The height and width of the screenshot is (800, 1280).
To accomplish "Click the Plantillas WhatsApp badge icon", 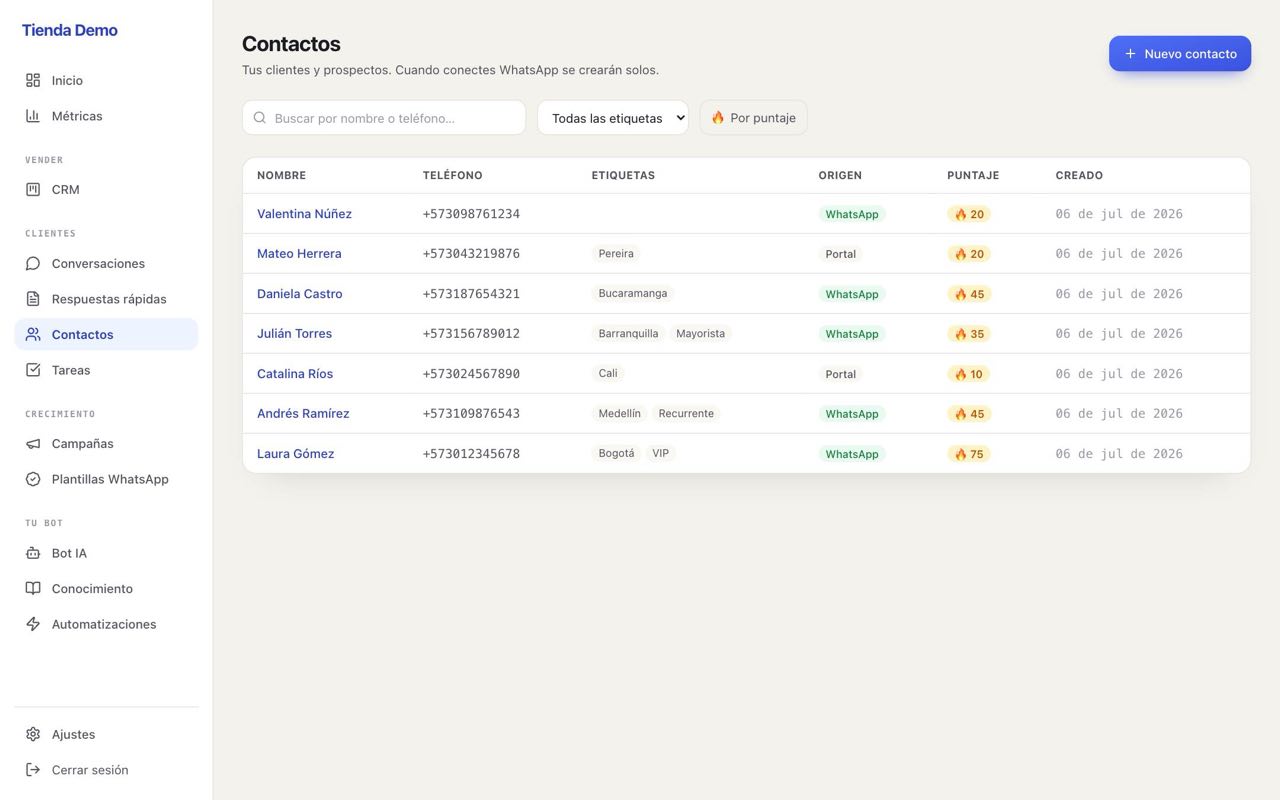I will point(33,479).
